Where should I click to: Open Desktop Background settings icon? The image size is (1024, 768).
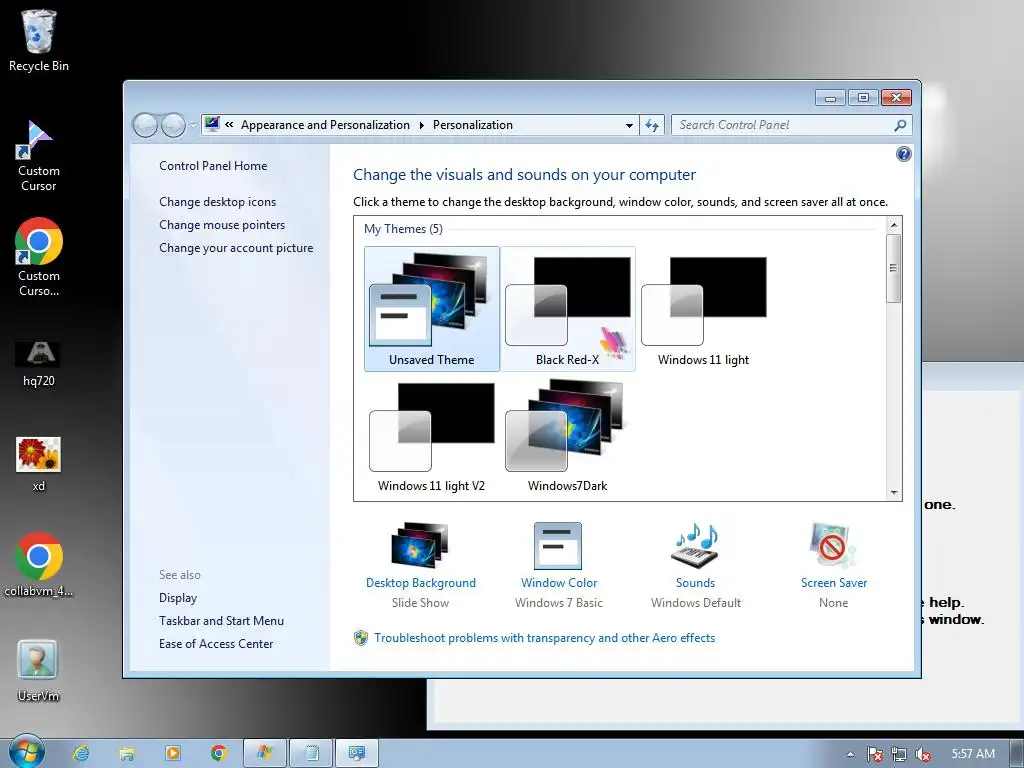(x=421, y=545)
